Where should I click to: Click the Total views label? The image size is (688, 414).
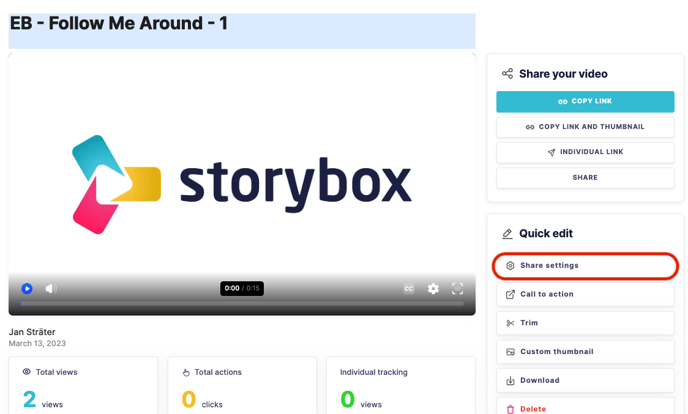(56, 372)
